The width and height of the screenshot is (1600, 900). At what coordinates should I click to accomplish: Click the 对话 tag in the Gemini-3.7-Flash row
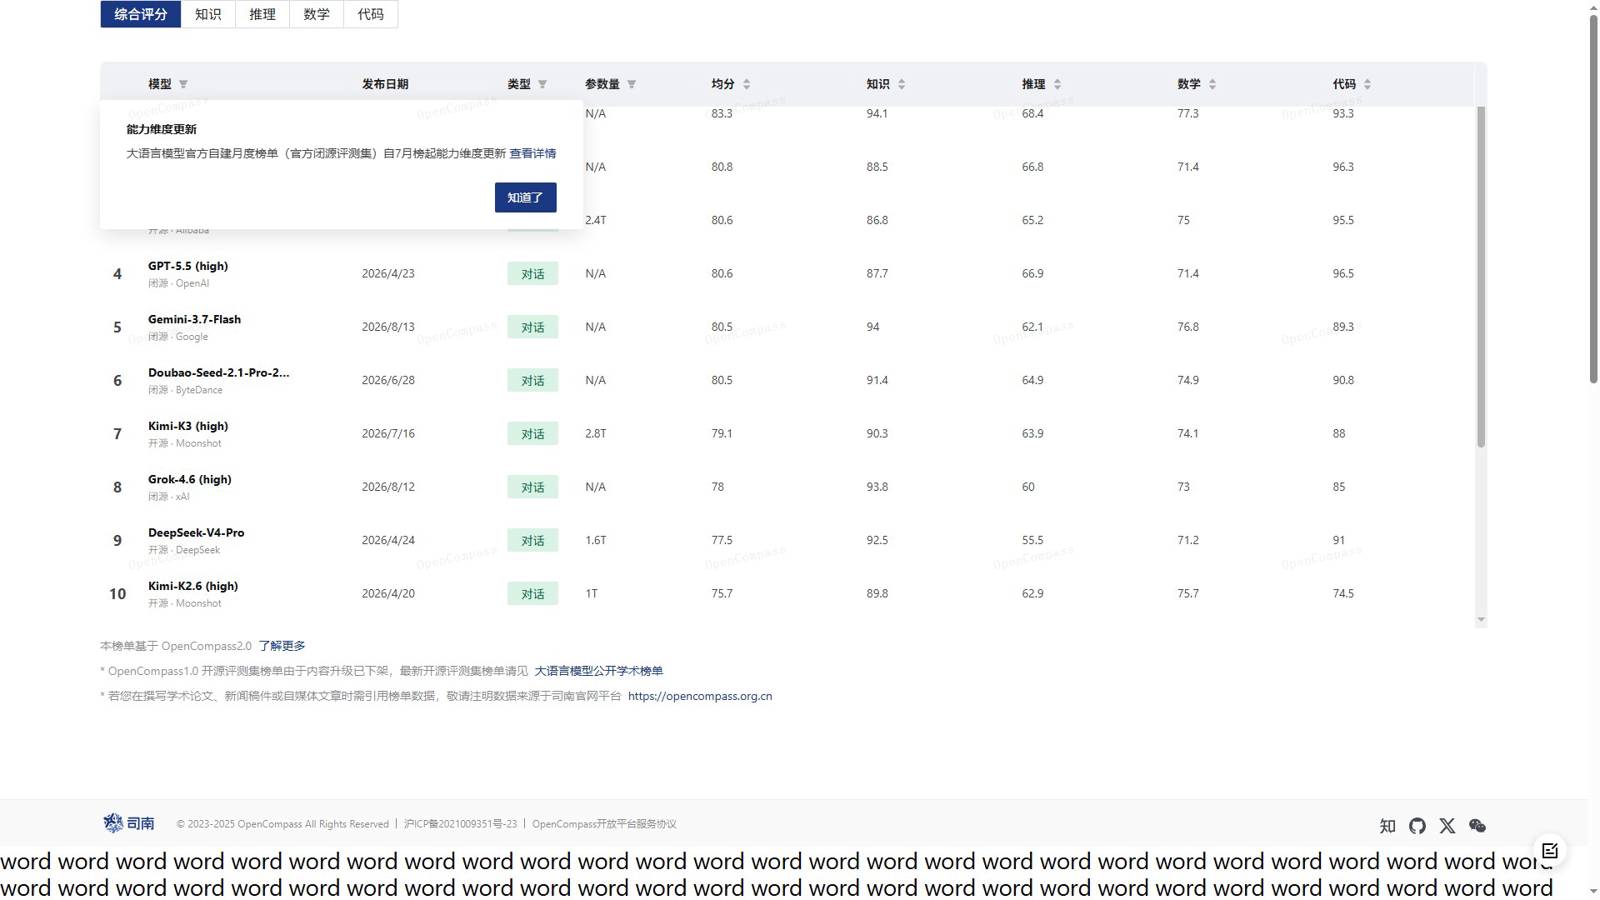click(532, 327)
